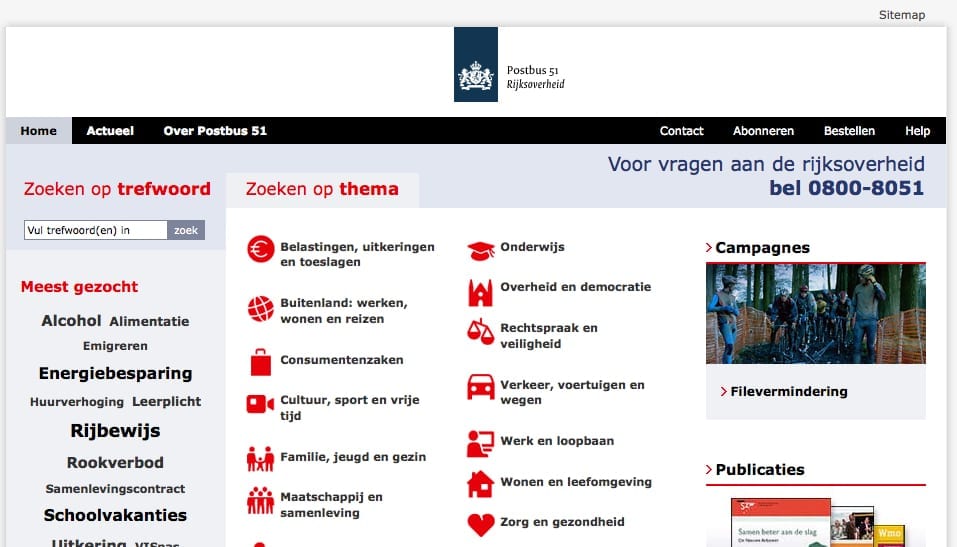Click the Samenlevingscontract keyword link
This screenshot has width=957, height=547.
click(115, 489)
